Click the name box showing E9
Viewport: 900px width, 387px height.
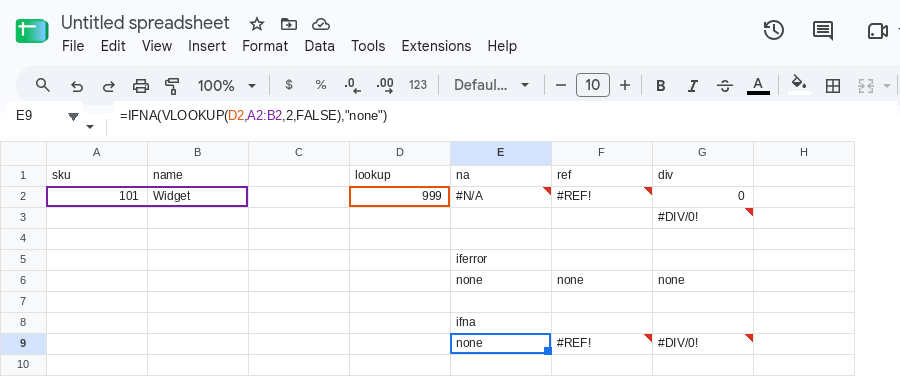24,116
